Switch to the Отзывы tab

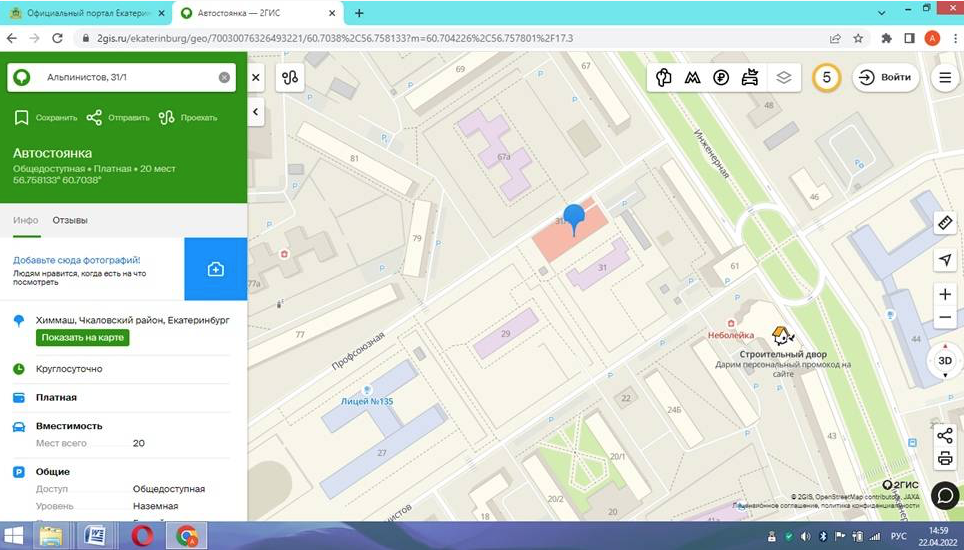[69, 220]
